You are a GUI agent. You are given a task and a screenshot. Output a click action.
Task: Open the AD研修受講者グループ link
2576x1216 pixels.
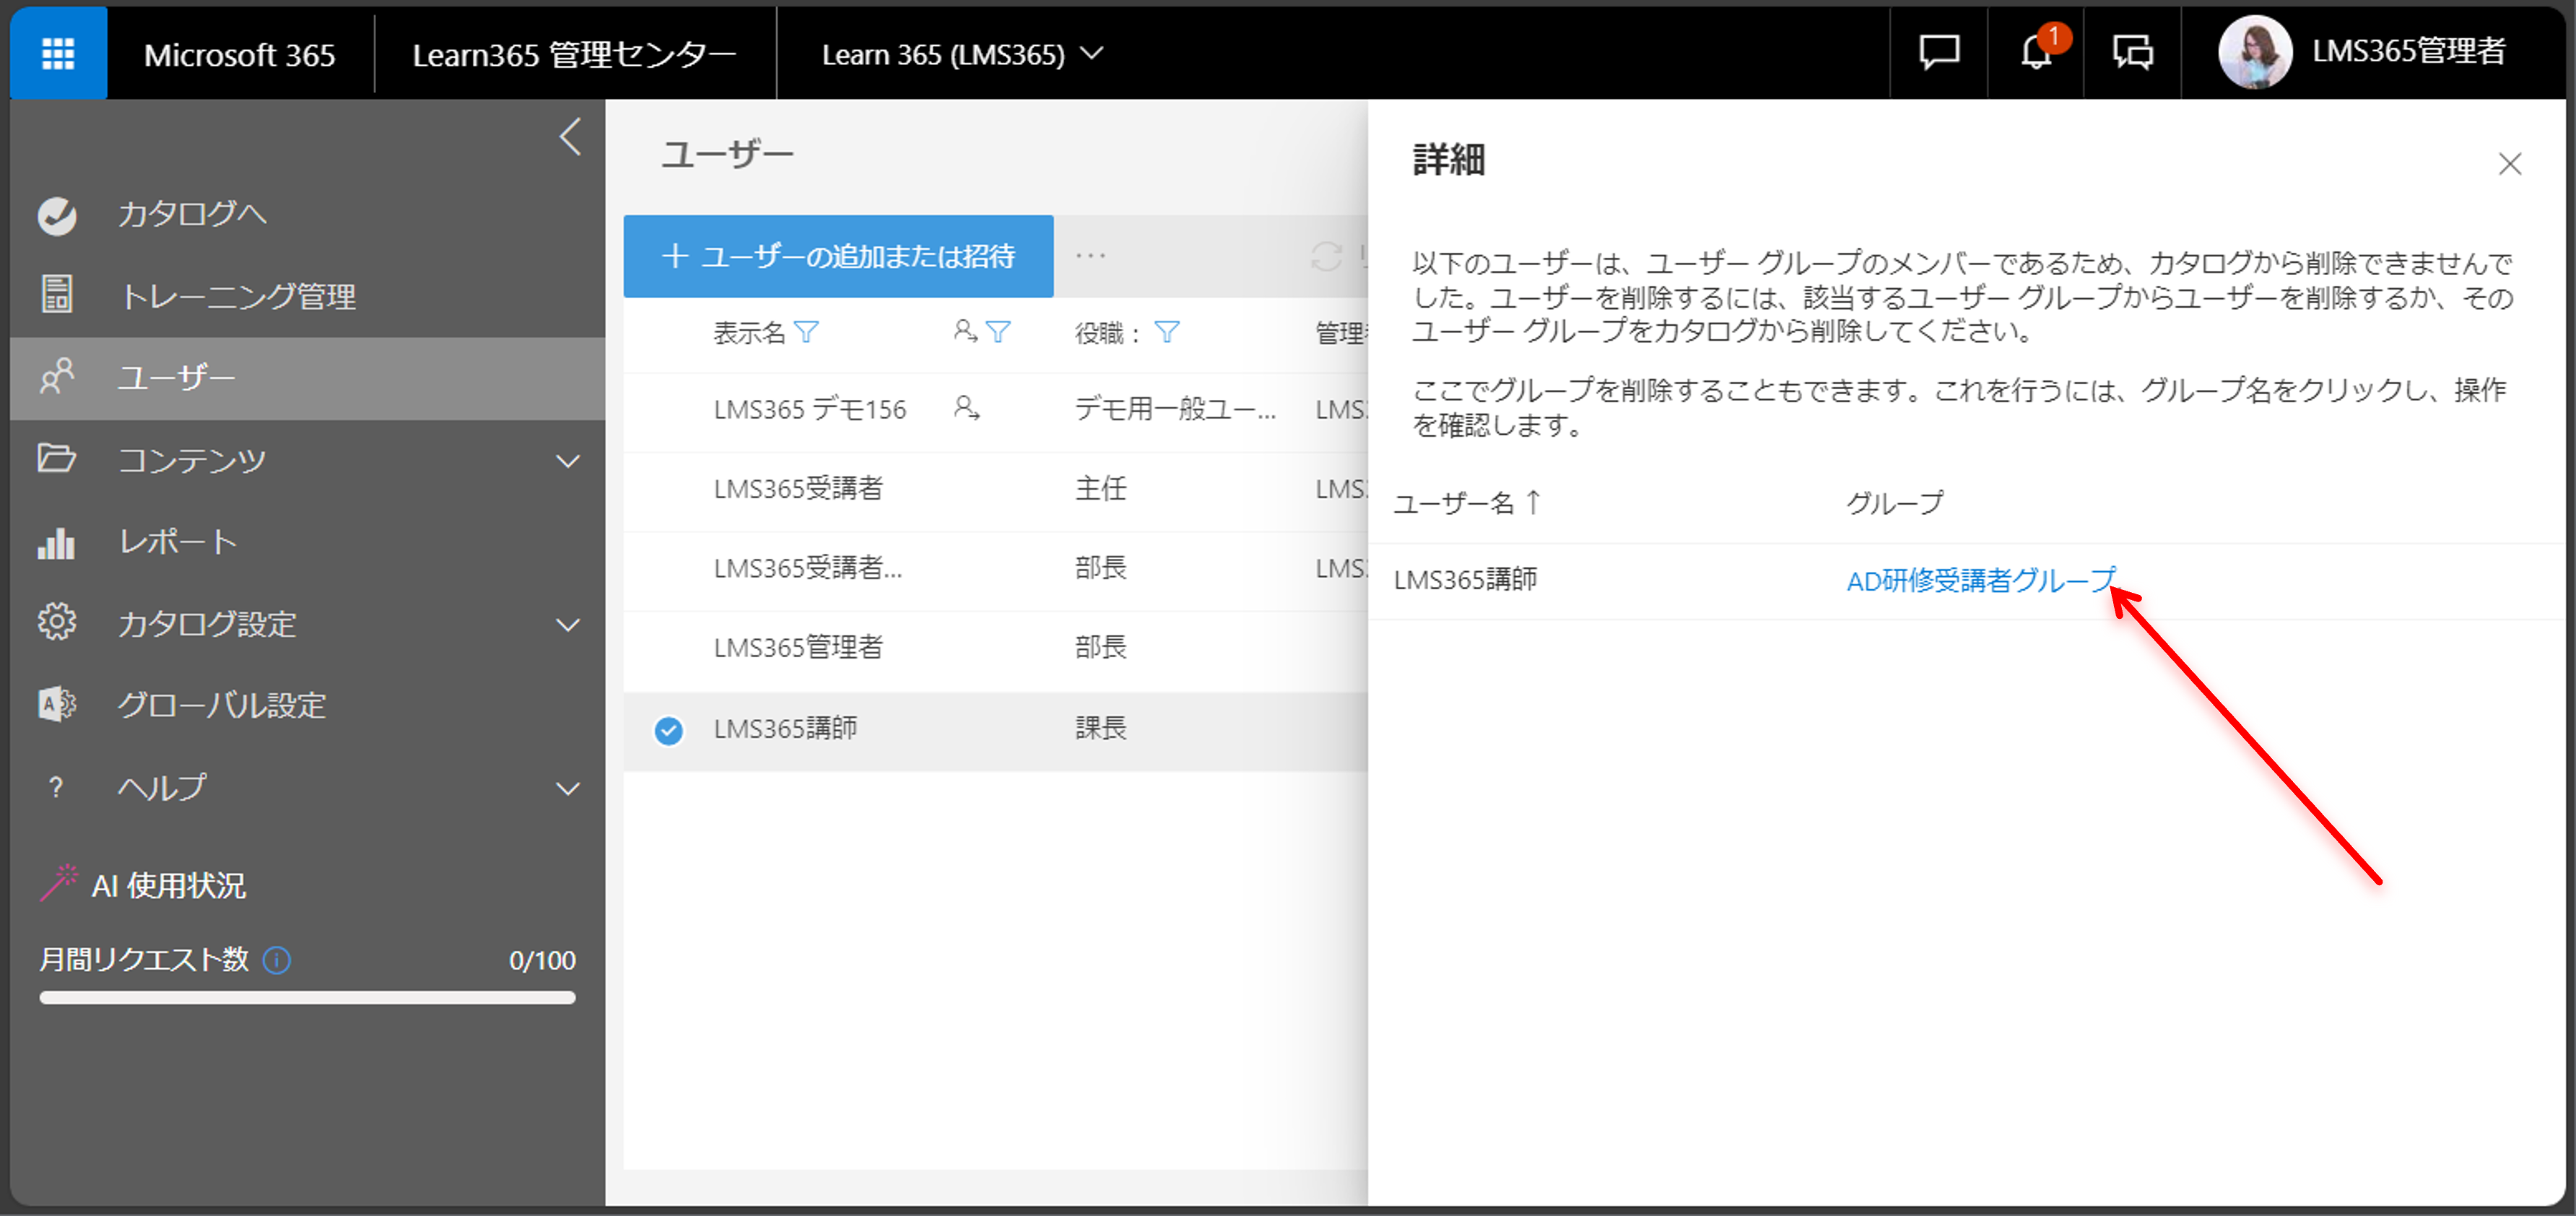pyautogui.click(x=1981, y=580)
